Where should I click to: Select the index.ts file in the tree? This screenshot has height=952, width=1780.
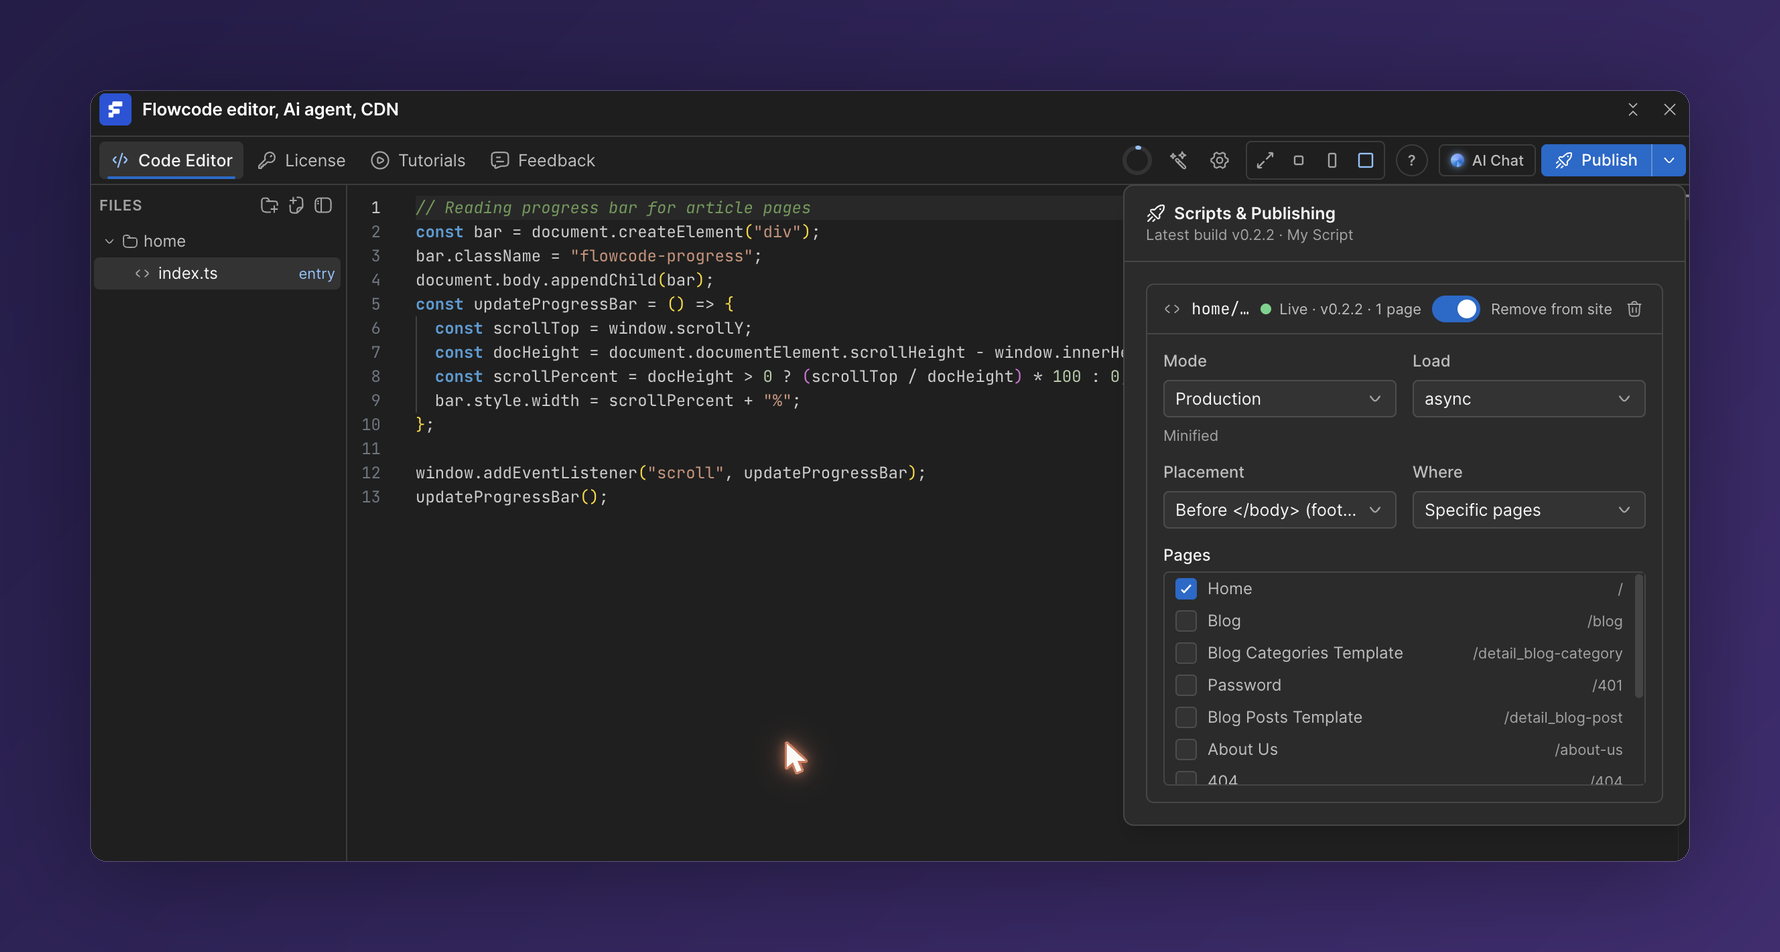[x=217, y=273]
